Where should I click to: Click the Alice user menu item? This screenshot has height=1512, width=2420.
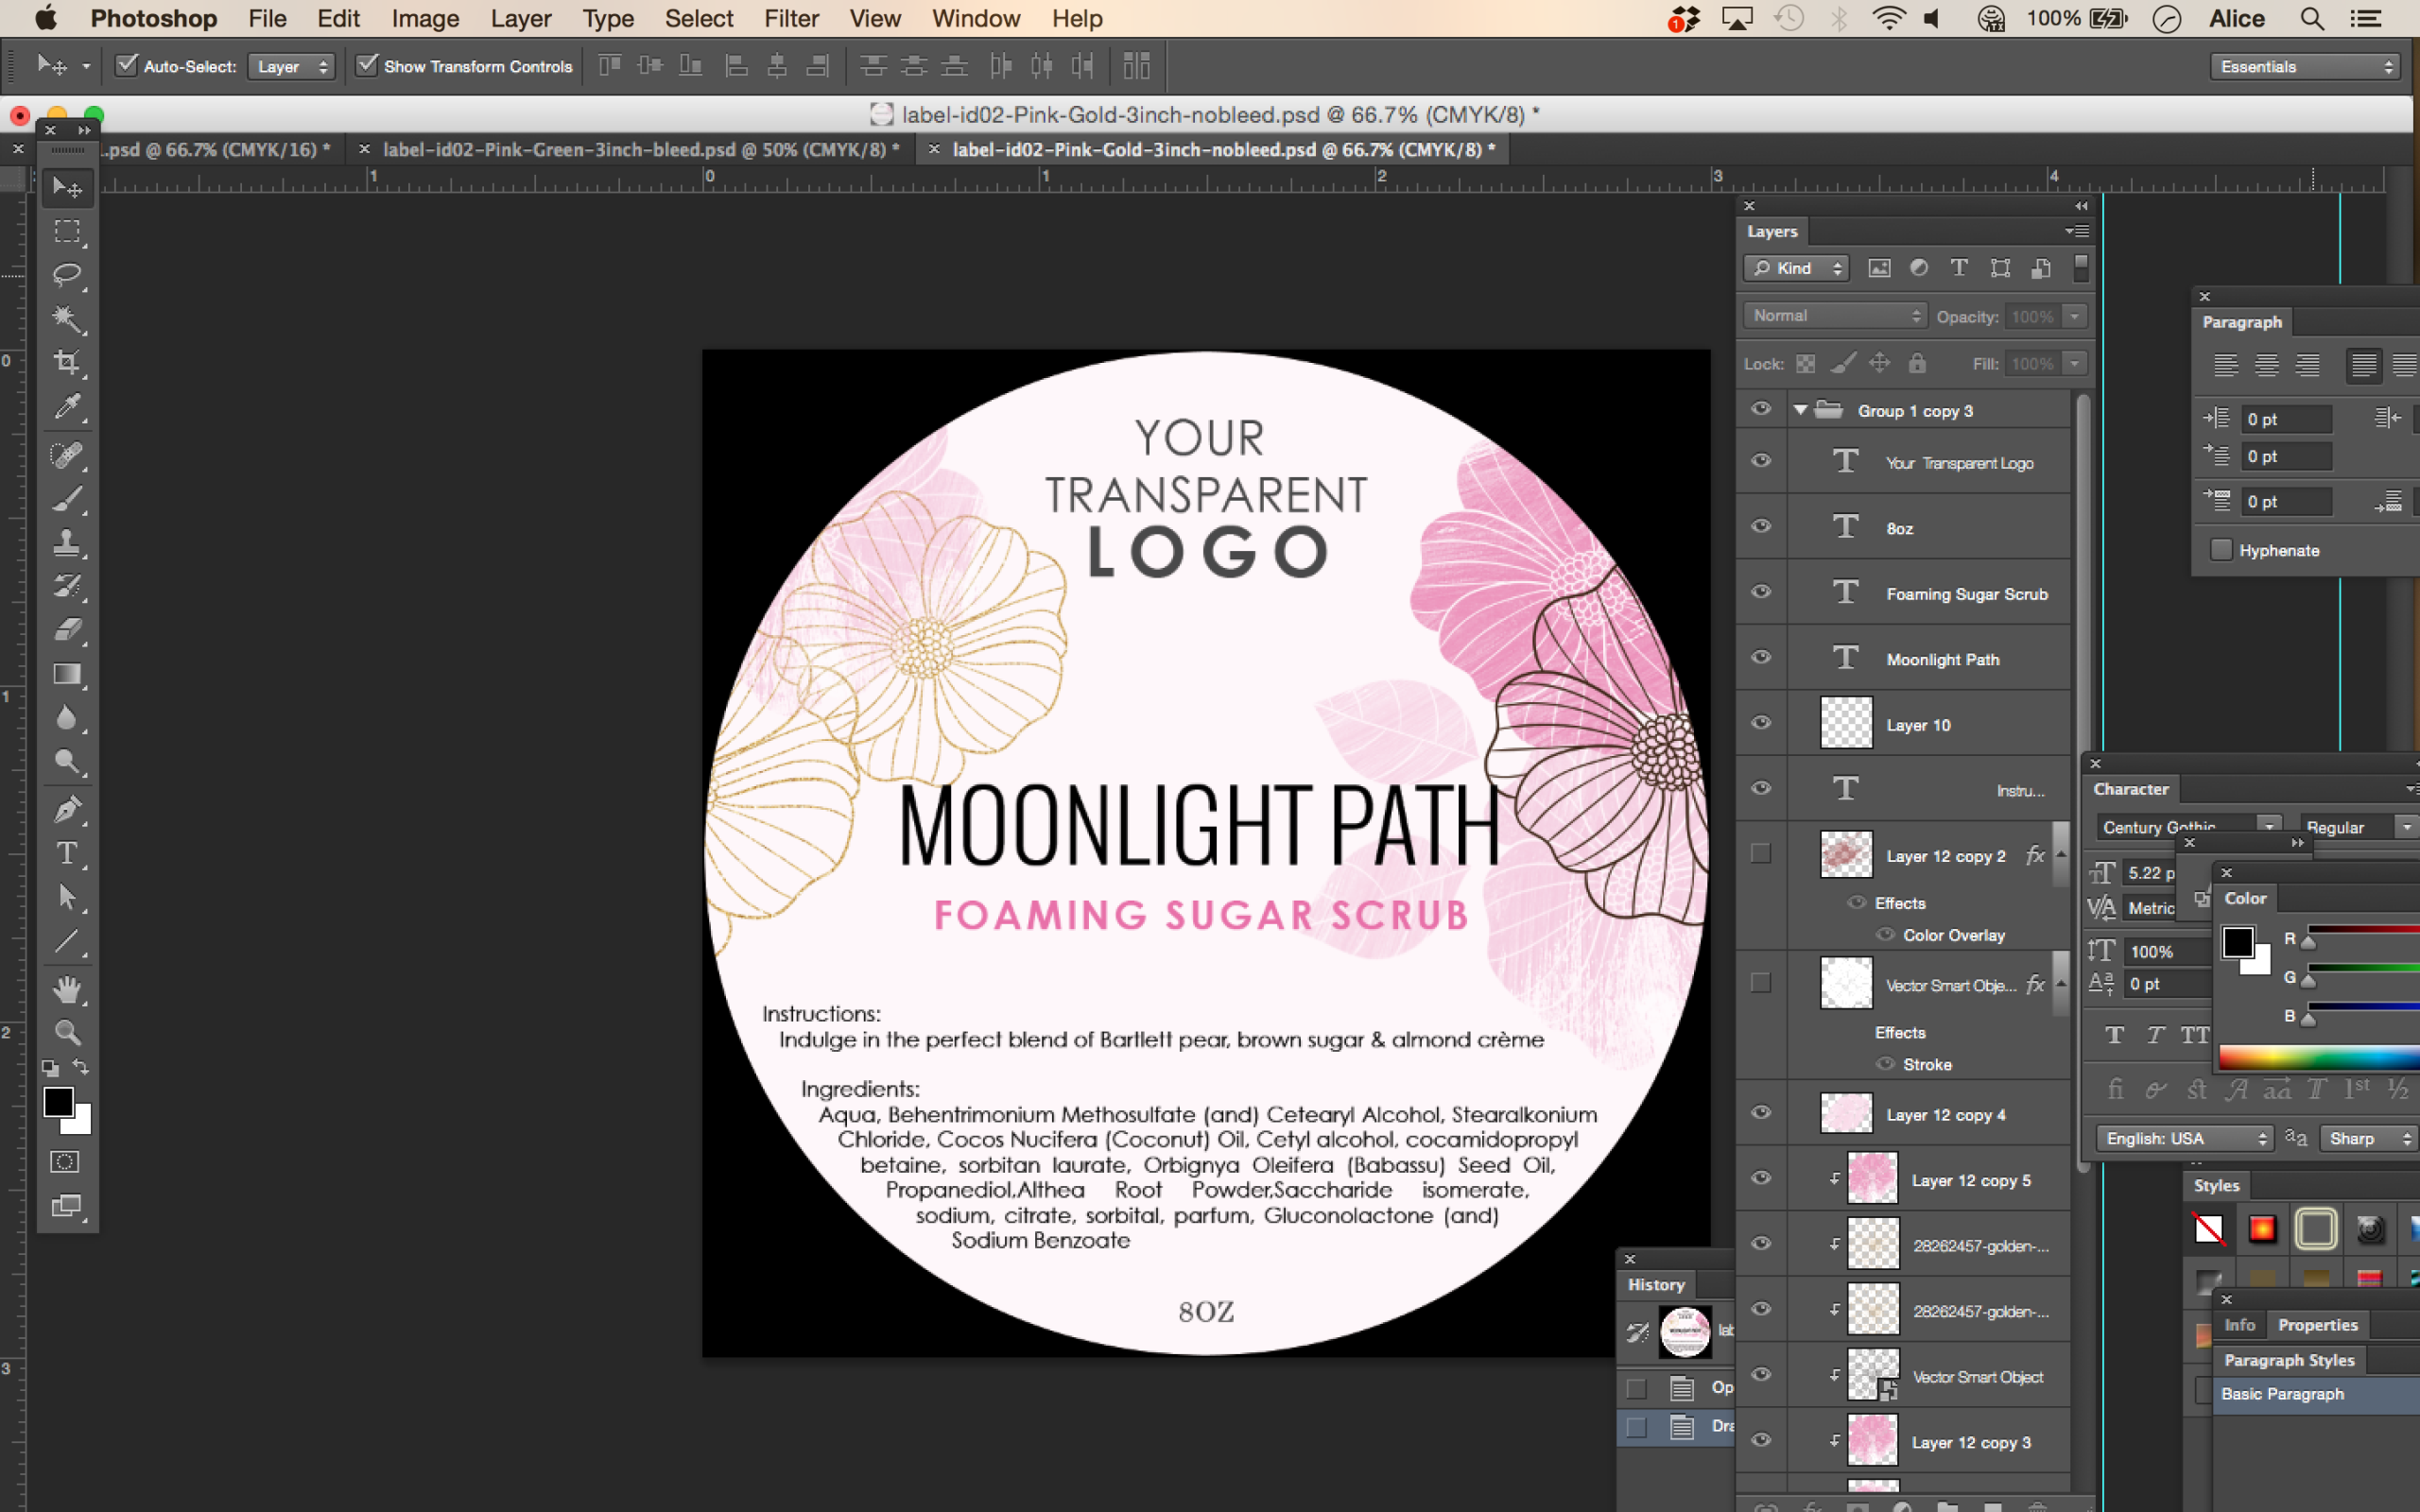point(2237,19)
